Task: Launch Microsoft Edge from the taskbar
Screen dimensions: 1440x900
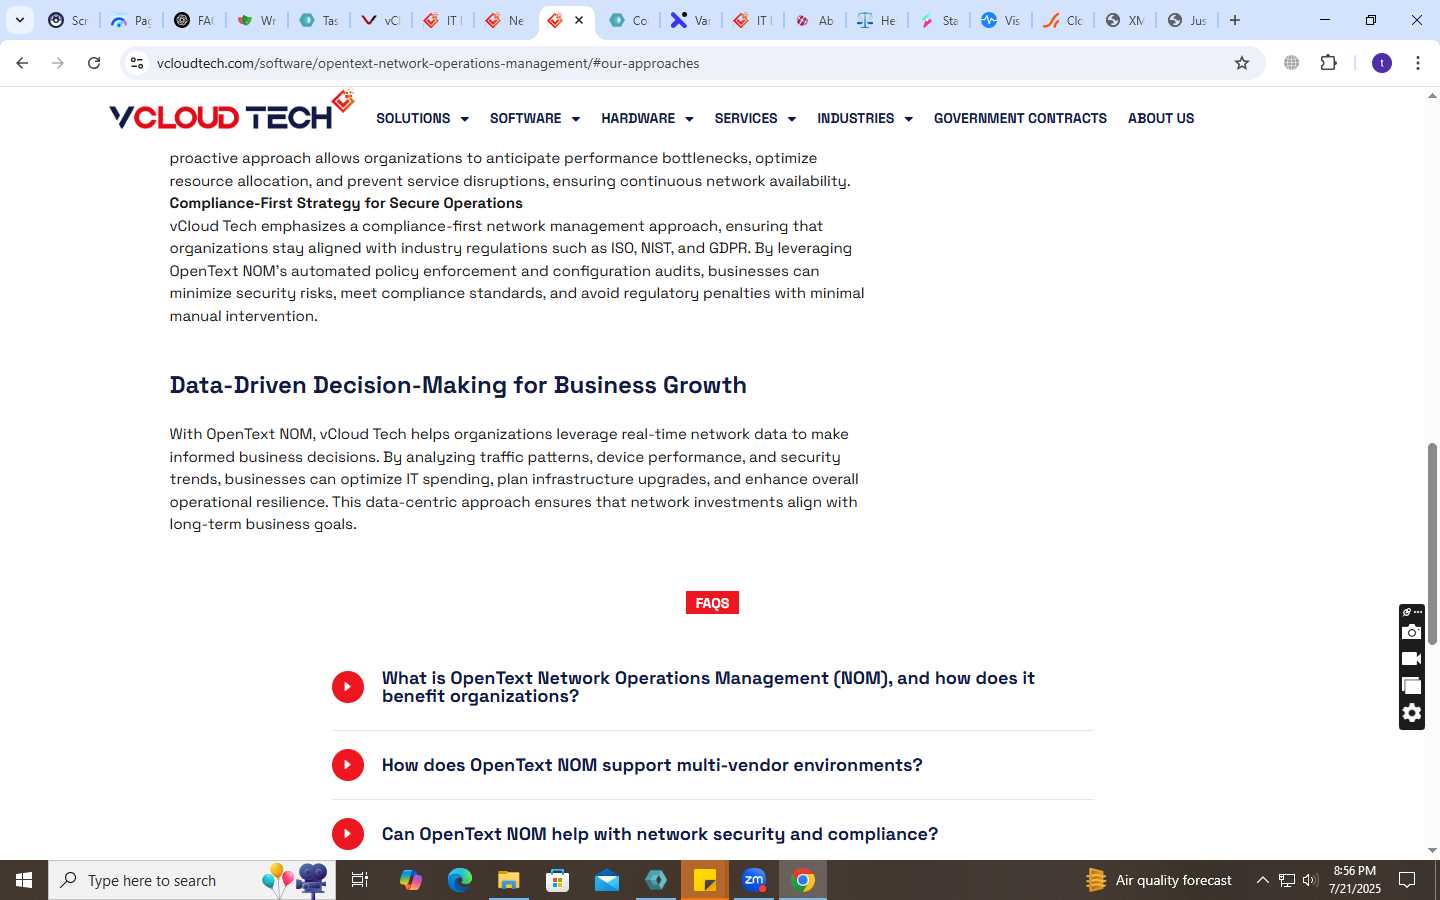Action: pyautogui.click(x=459, y=880)
